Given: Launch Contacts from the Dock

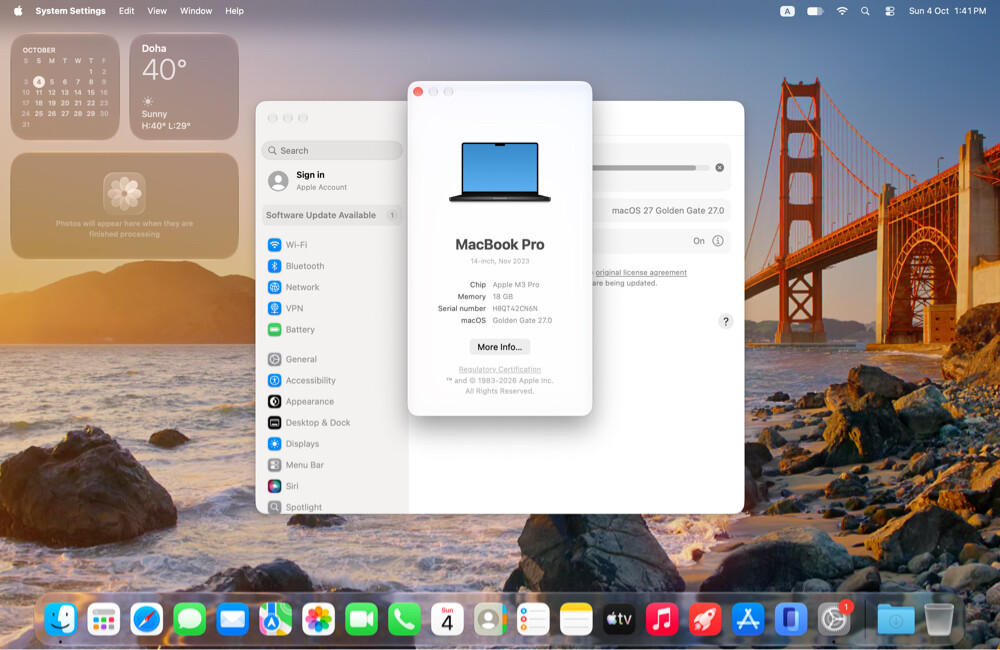Looking at the screenshot, I should [x=490, y=619].
